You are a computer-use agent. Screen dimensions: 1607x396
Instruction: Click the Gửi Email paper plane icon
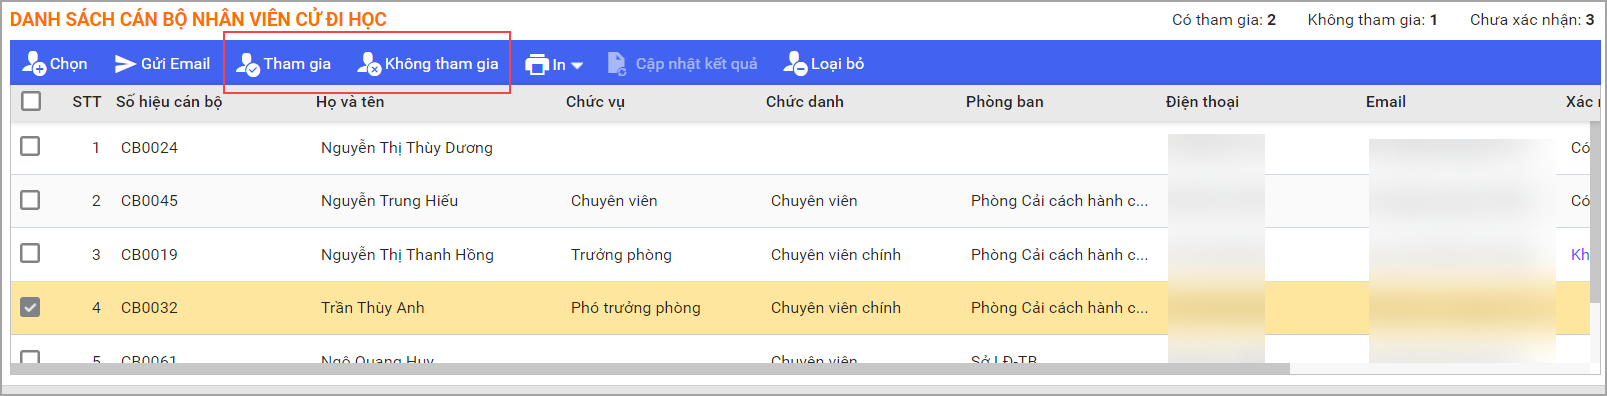[125, 64]
